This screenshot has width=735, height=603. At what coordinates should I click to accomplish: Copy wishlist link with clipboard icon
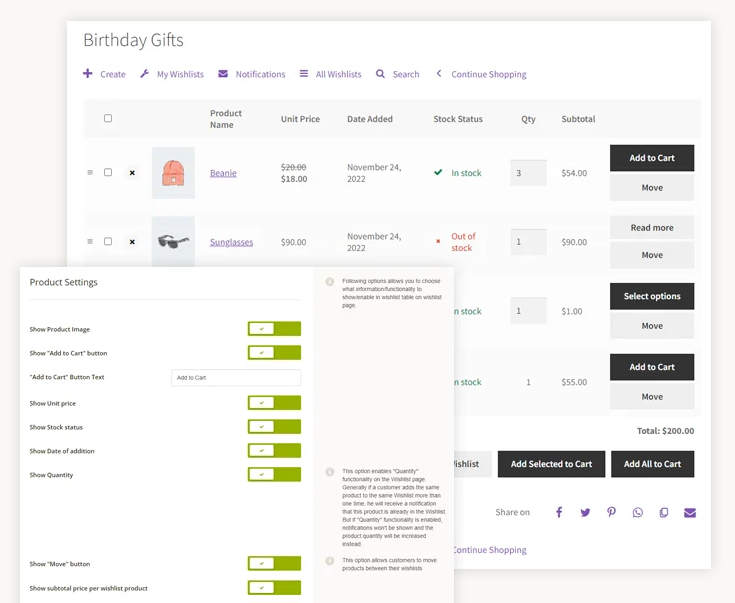pyautogui.click(x=664, y=513)
